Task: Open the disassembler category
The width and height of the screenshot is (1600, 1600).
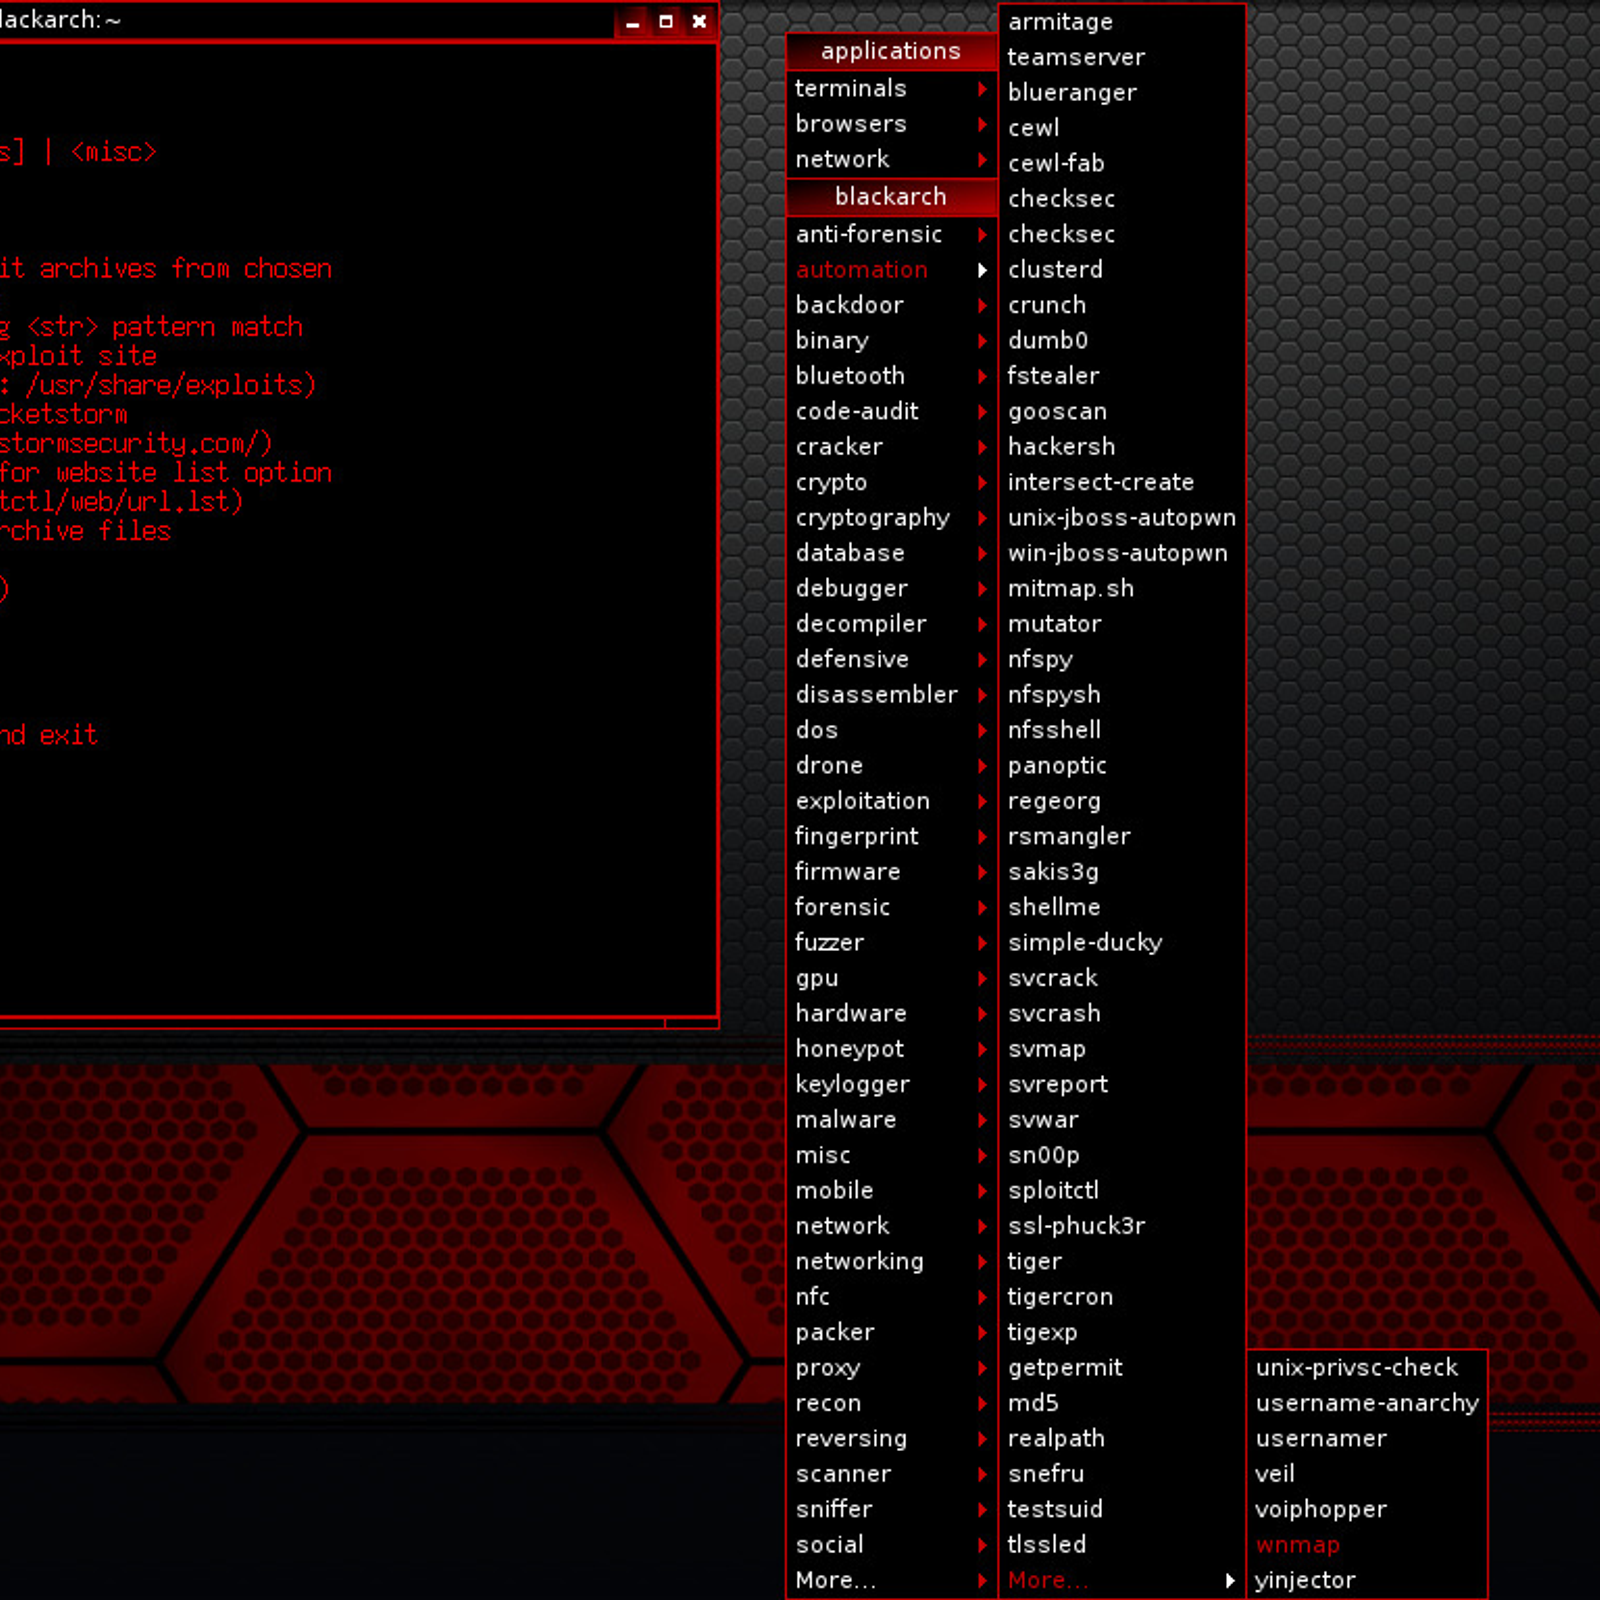Action: (x=892, y=695)
